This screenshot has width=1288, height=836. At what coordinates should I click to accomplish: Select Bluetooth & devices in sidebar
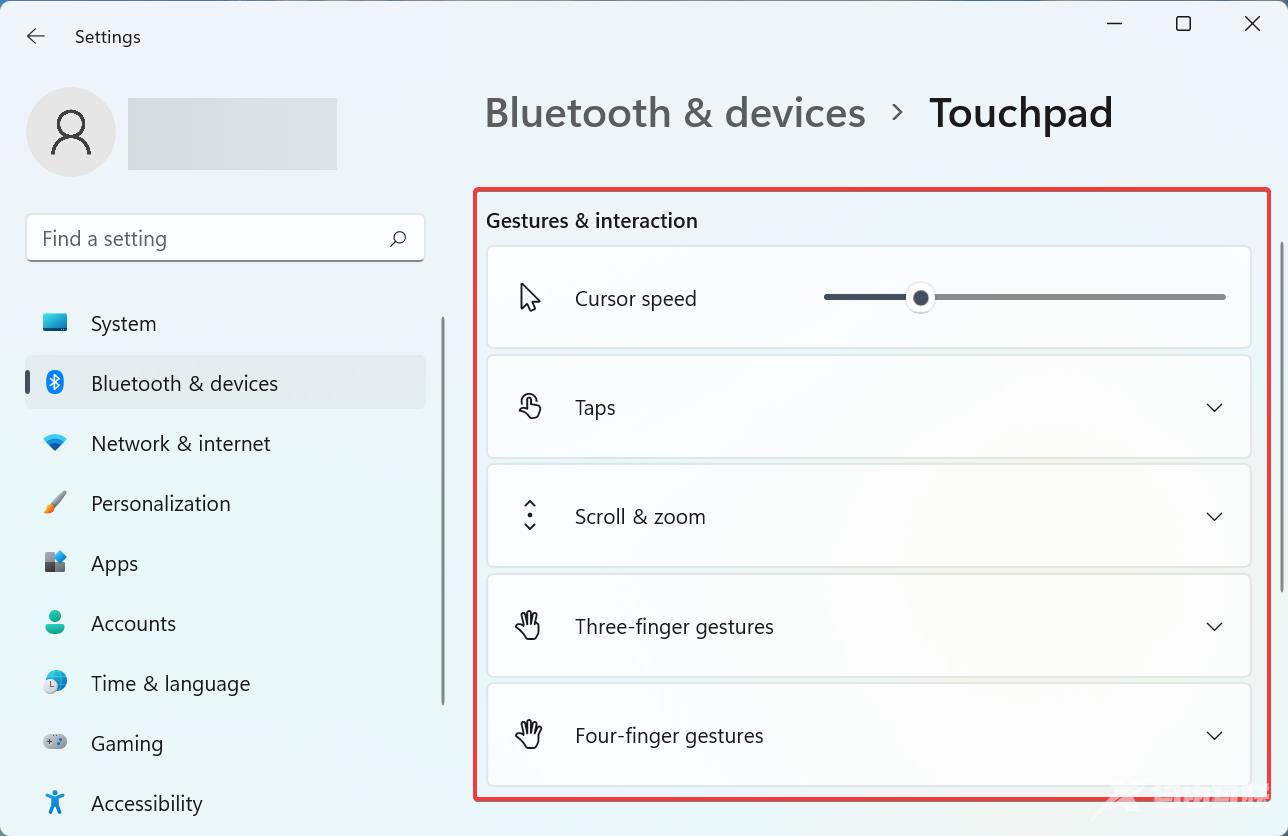(x=184, y=384)
